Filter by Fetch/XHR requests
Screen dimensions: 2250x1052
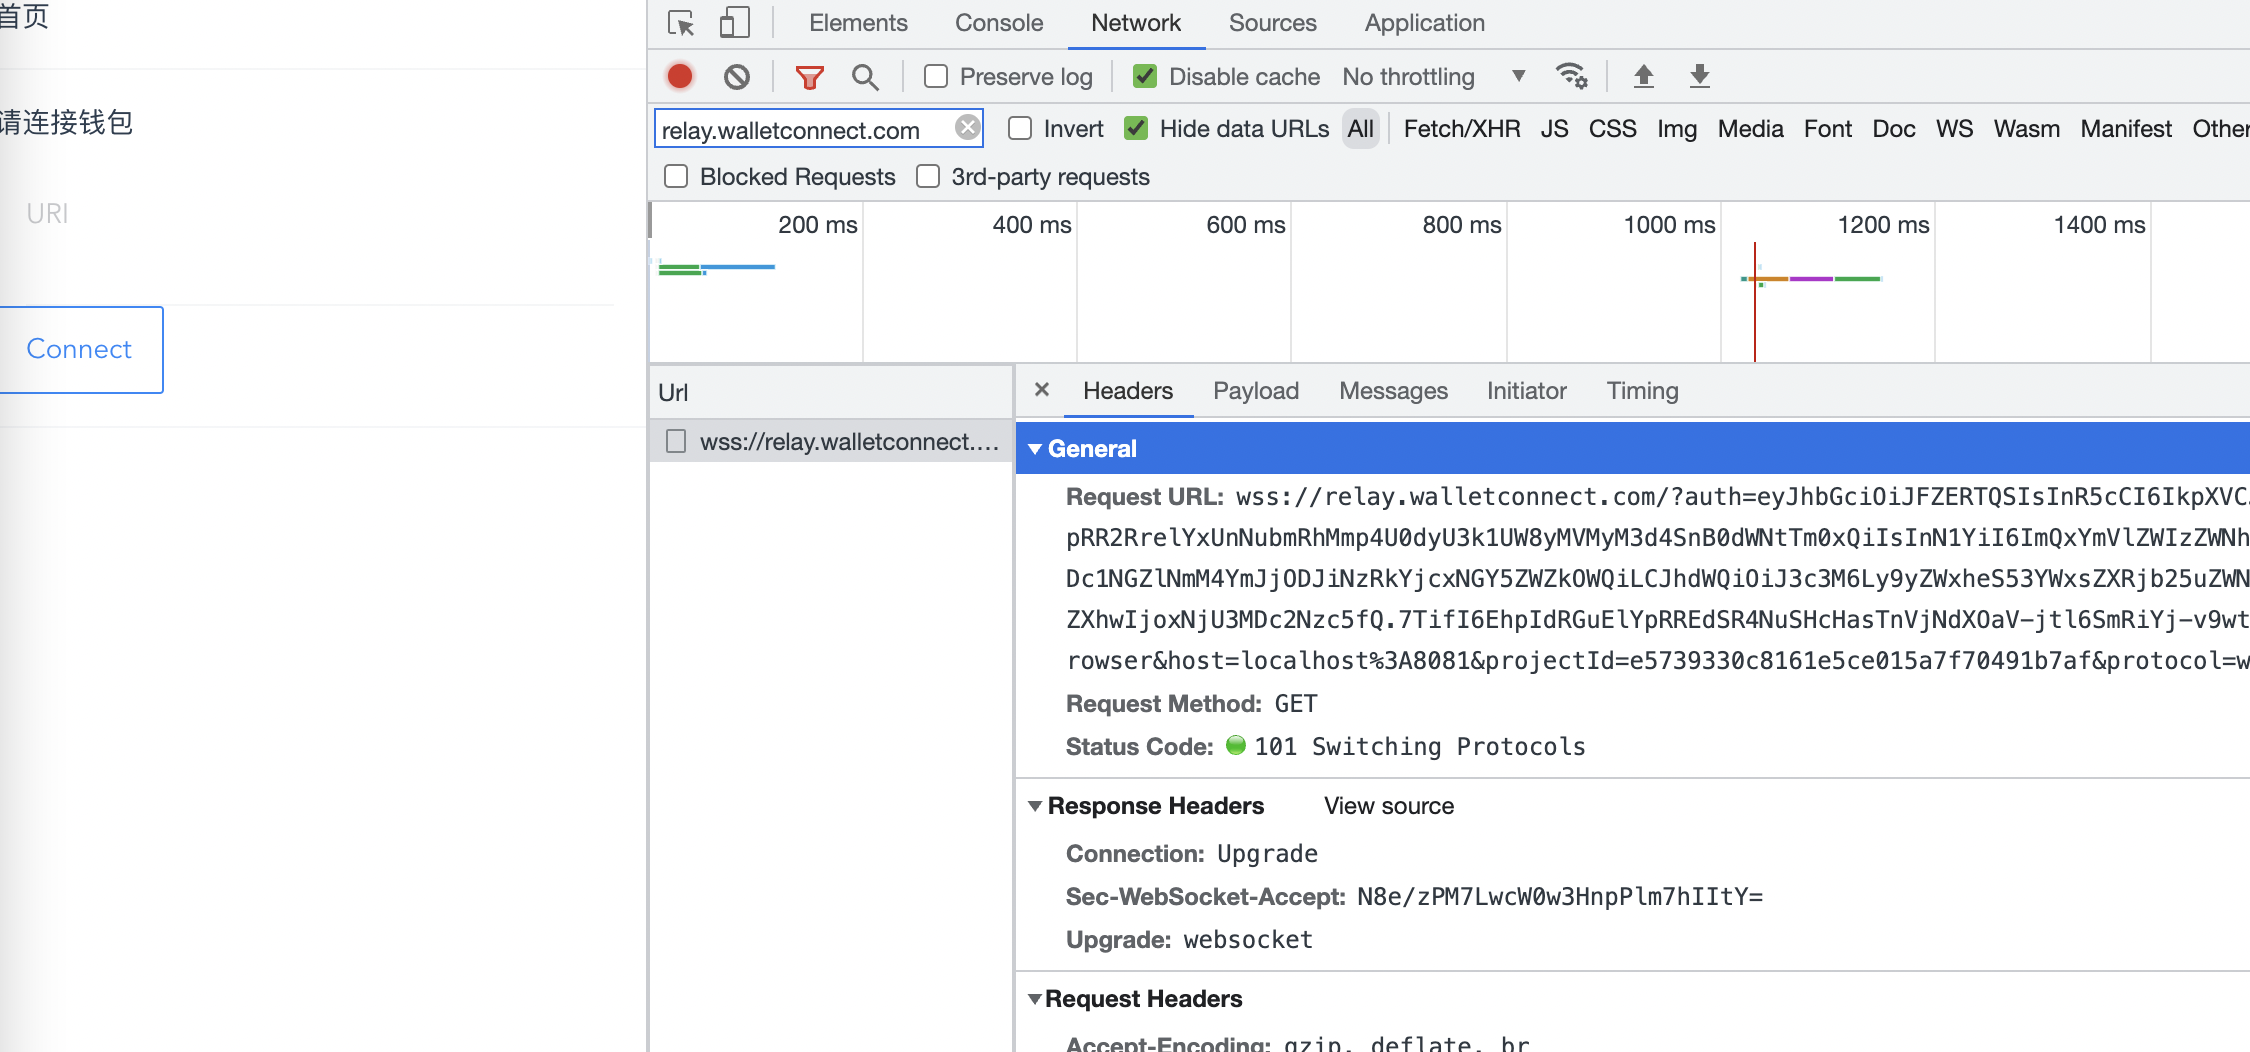tap(1462, 129)
